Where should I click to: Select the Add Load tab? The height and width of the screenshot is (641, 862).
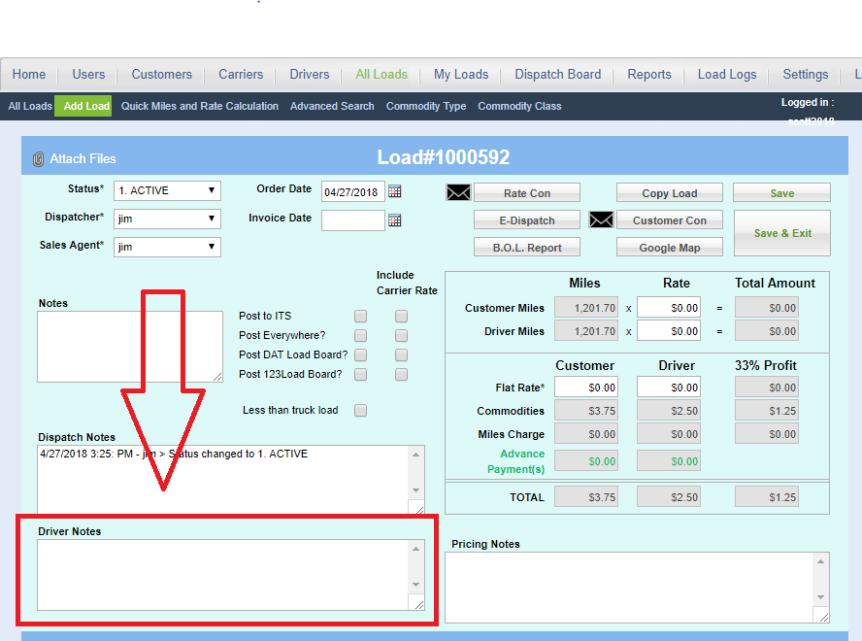pos(83,106)
